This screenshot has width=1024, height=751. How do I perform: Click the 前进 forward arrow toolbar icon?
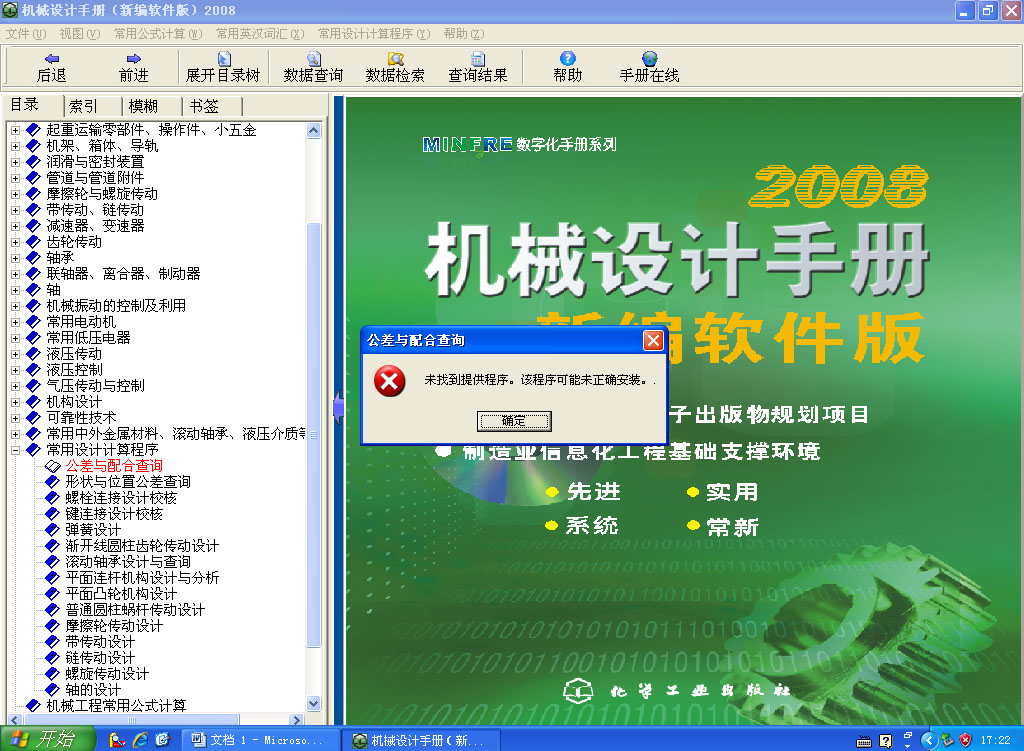click(x=134, y=59)
